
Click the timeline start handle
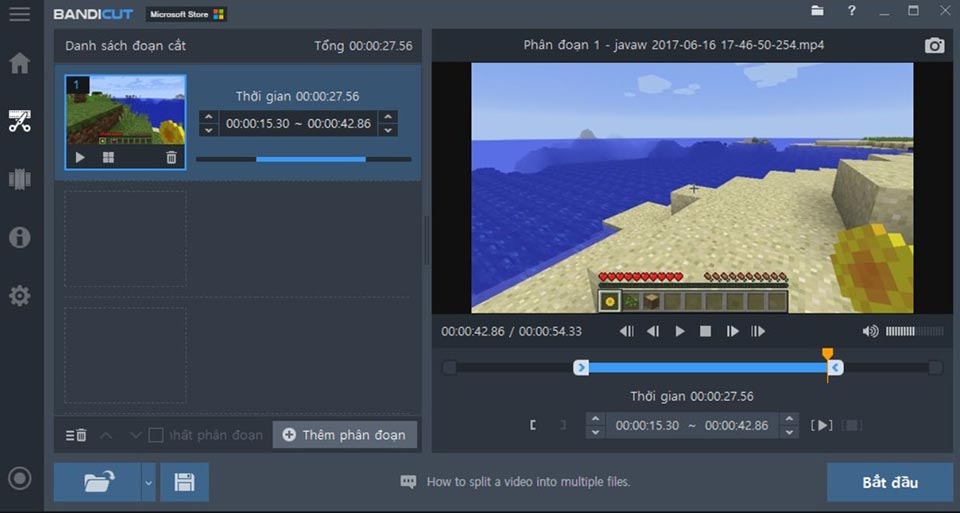[581, 367]
